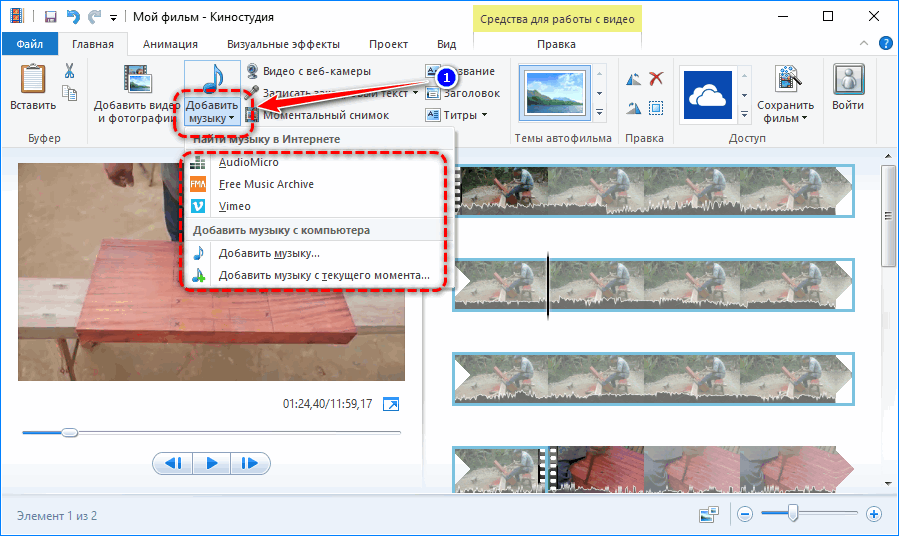Click the Copy icon in Буфер group
Viewport: 899px width, 536px height.
(69, 93)
